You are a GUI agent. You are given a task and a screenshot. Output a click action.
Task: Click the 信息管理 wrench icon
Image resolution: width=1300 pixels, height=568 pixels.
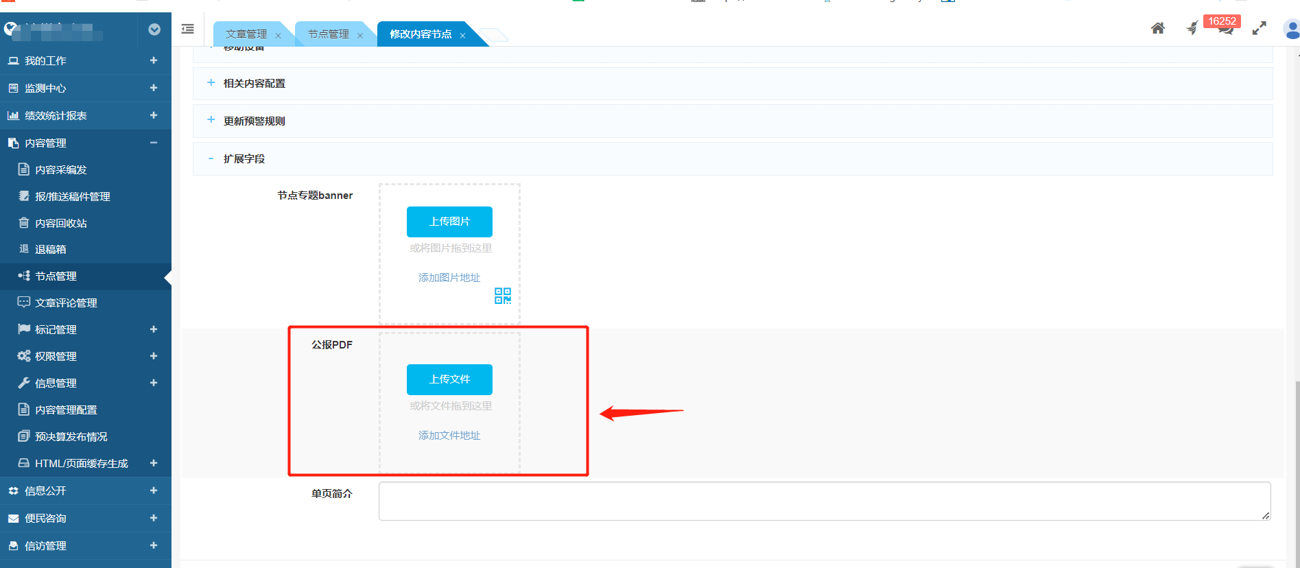(x=24, y=383)
